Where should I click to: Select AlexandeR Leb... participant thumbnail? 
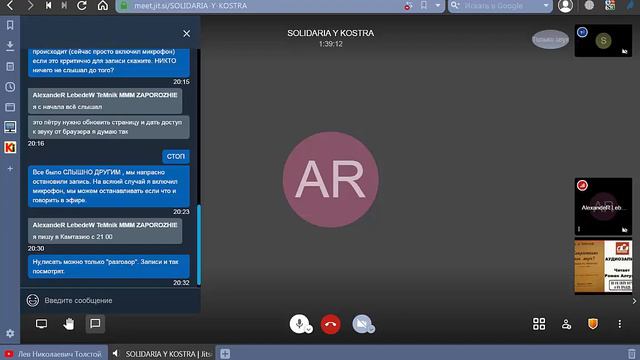[x=603, y=207]
